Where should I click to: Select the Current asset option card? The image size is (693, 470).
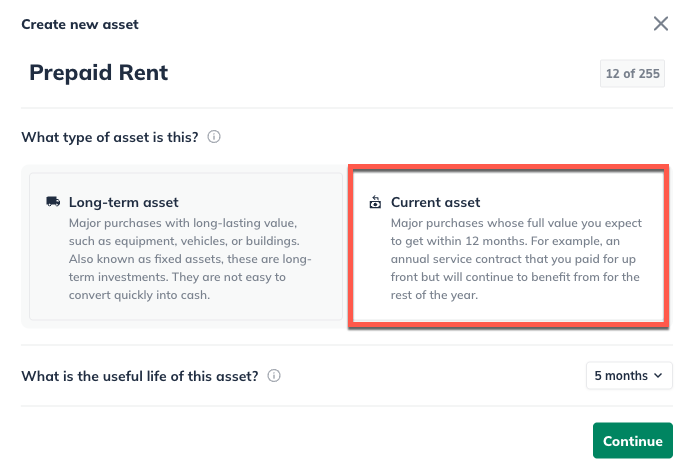click(508, 247)
